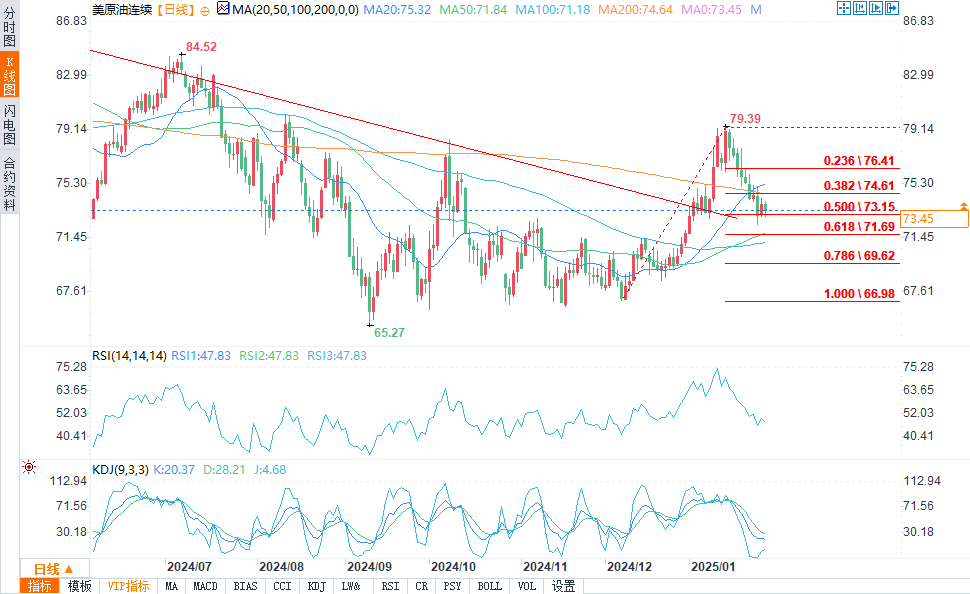The image size is (970, 594).
Task: Click the MA(20,50,100,200,0,0) parameters label
Action: pos(295,10)
